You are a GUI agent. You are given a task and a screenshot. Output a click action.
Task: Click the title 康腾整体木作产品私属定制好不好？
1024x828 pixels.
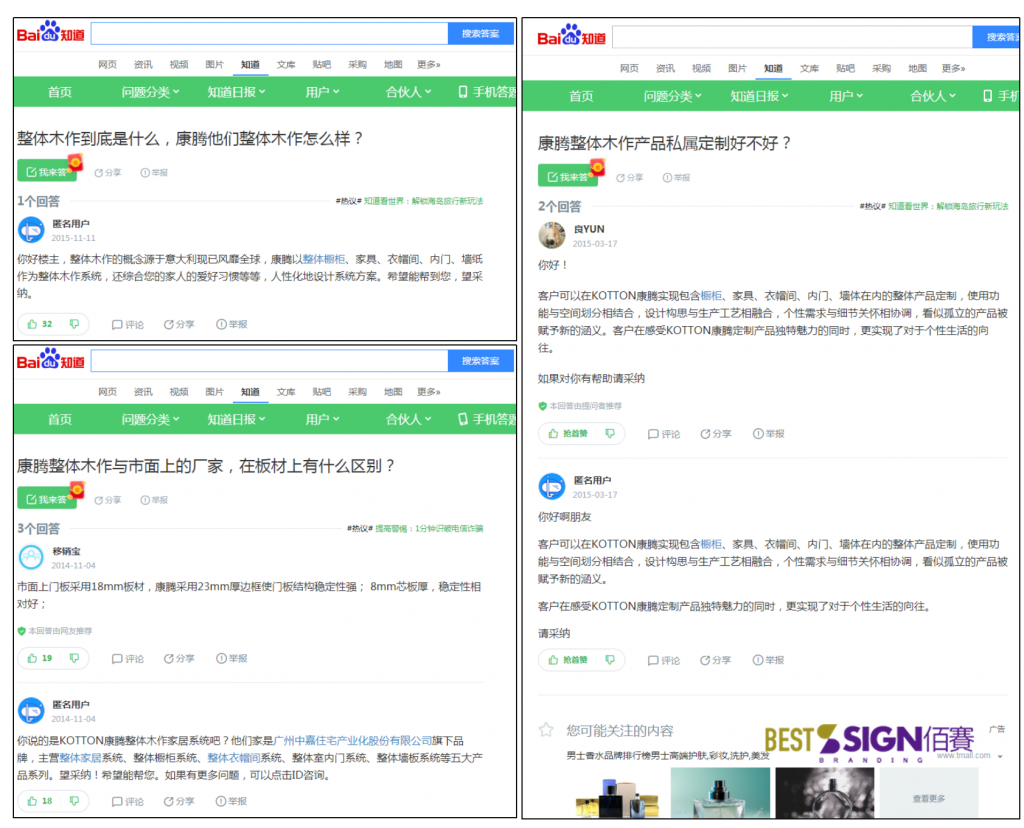pyautogui.click(x=664, y=144)
